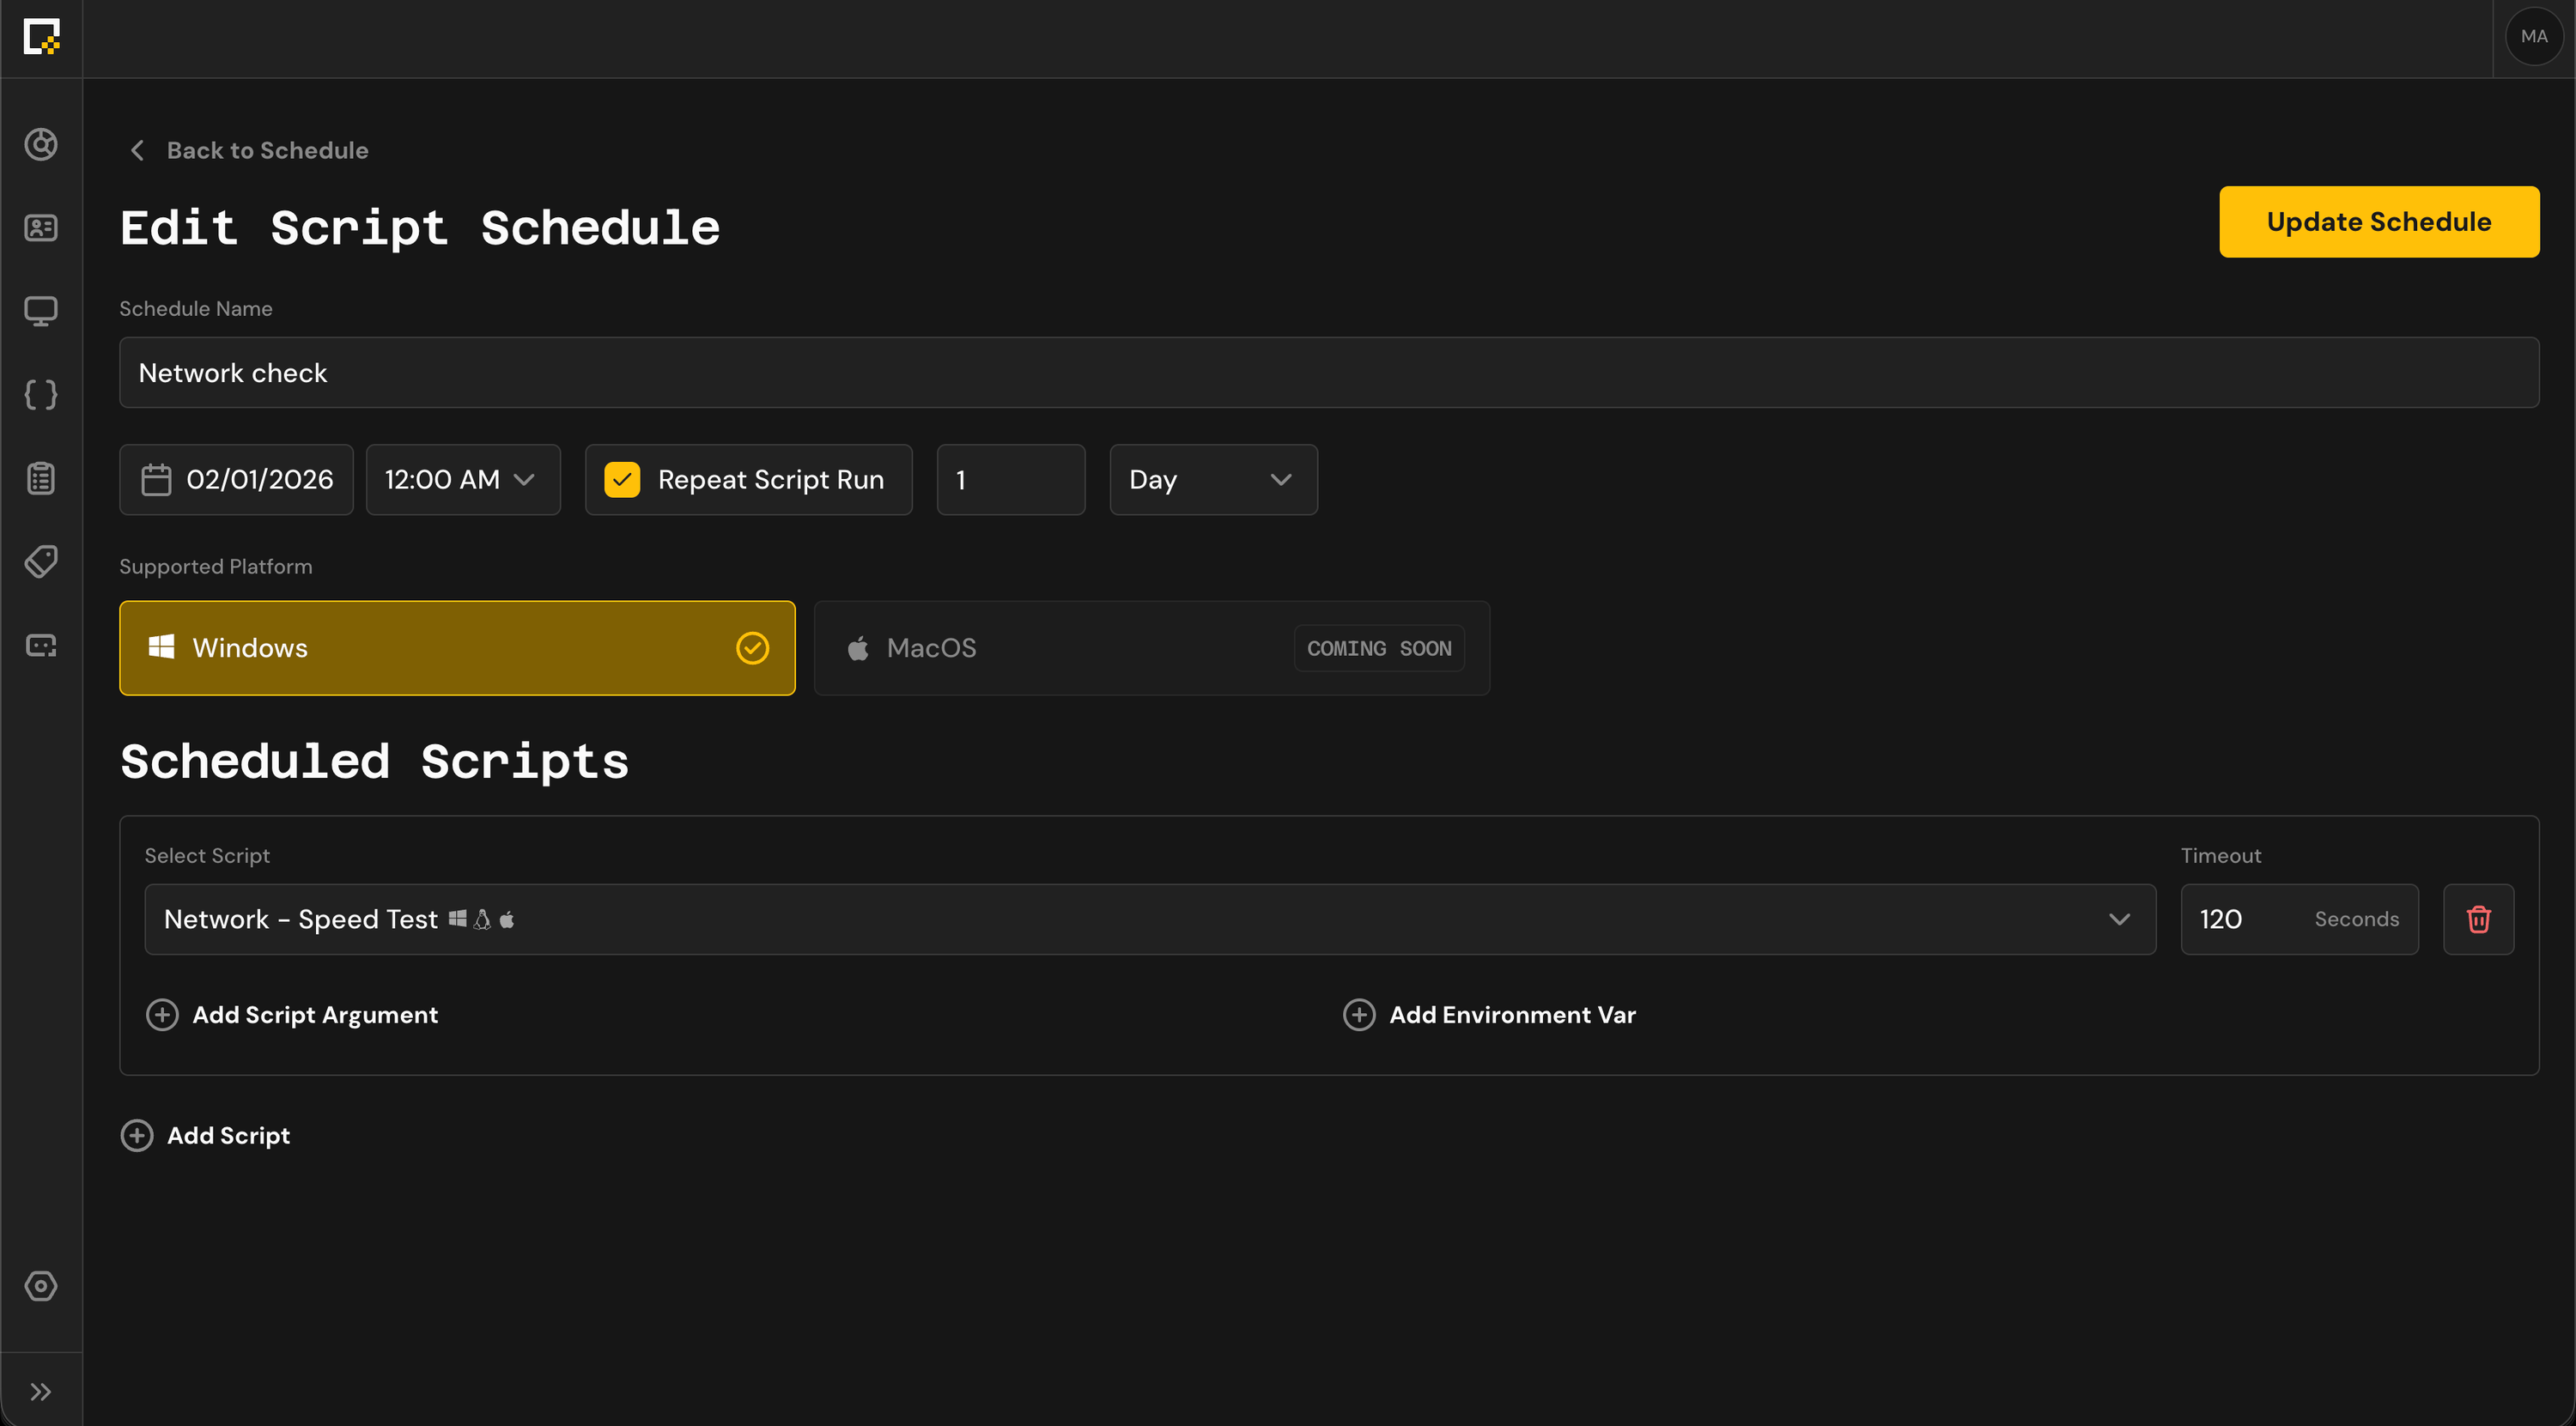Expand the Select Script dropdown chevron
This screenshot has height=1426, width=2576.
click(2119, 919)
